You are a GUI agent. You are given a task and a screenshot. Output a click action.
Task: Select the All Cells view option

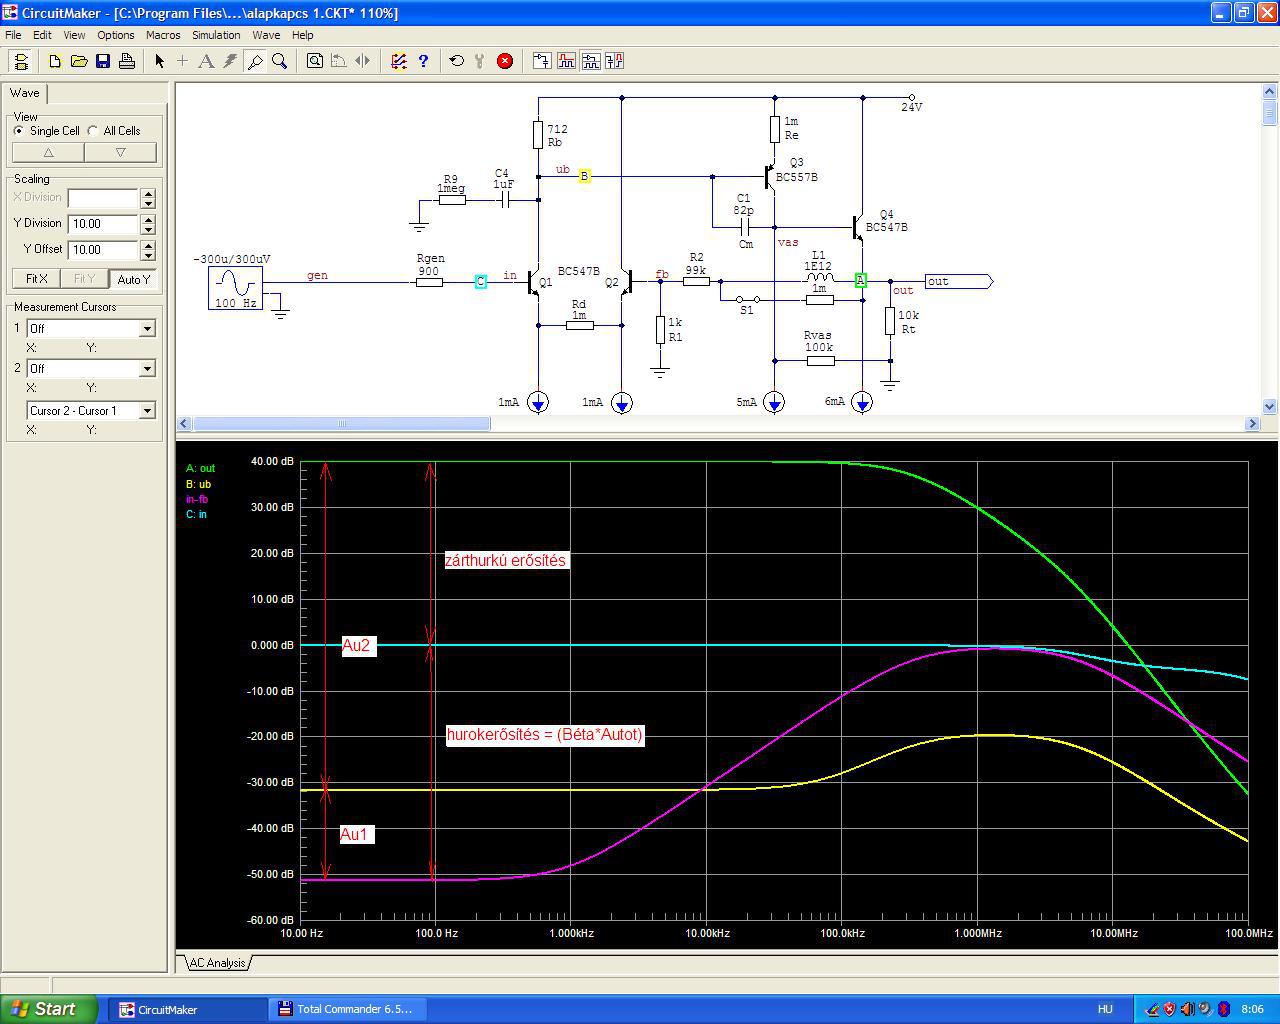[x=93, y=131]
